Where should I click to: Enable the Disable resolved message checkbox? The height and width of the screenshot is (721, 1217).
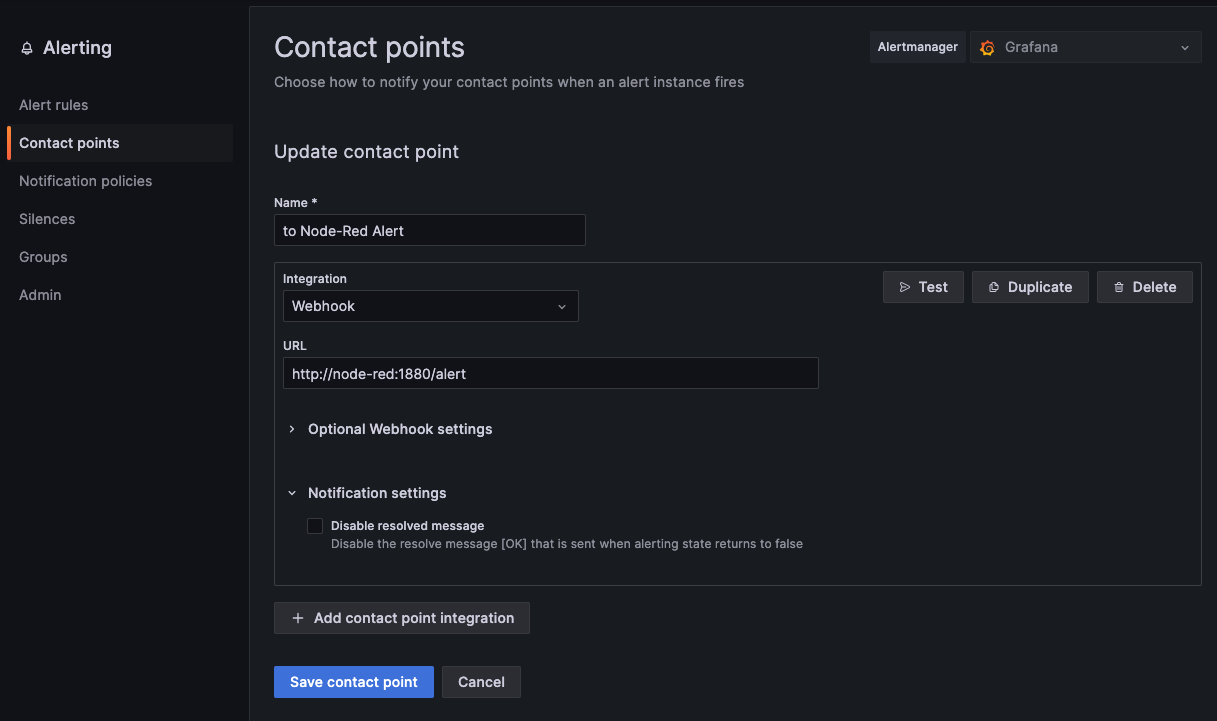click(x=315, y=526)
